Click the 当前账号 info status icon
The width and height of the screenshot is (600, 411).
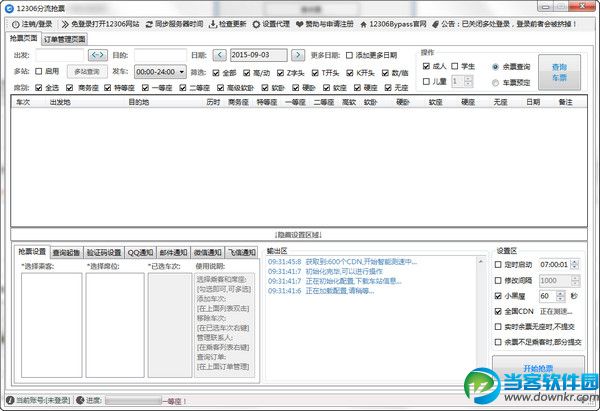tap(10, 400)
